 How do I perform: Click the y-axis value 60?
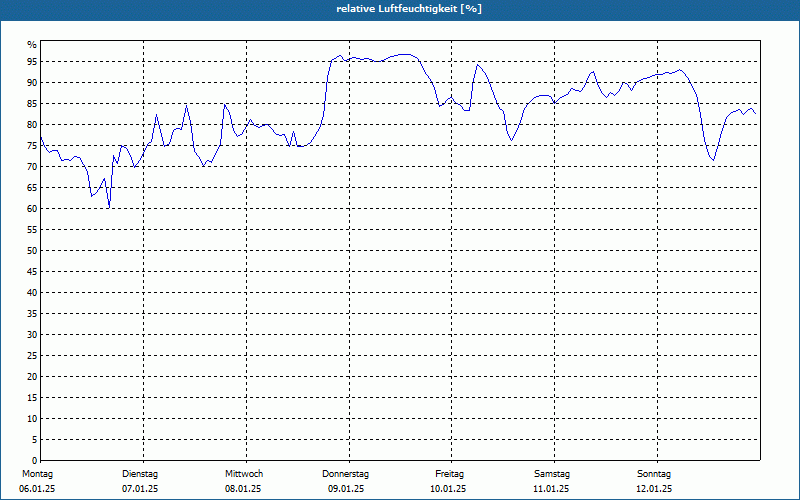[x=32, y=209]
